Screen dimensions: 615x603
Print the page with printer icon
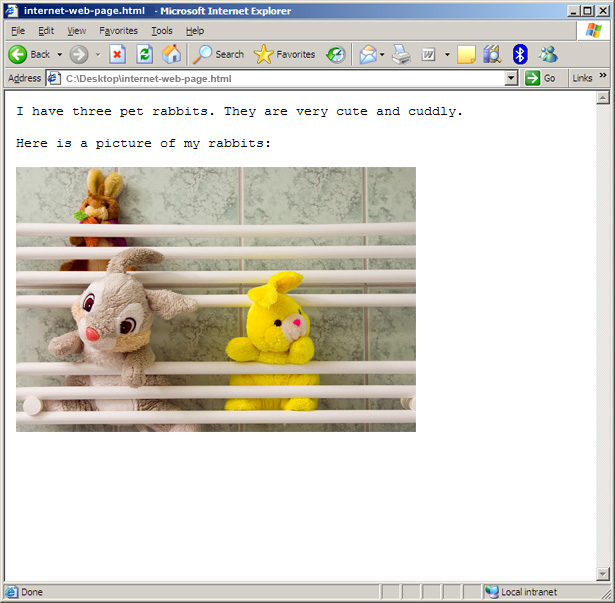coord(401,54)
